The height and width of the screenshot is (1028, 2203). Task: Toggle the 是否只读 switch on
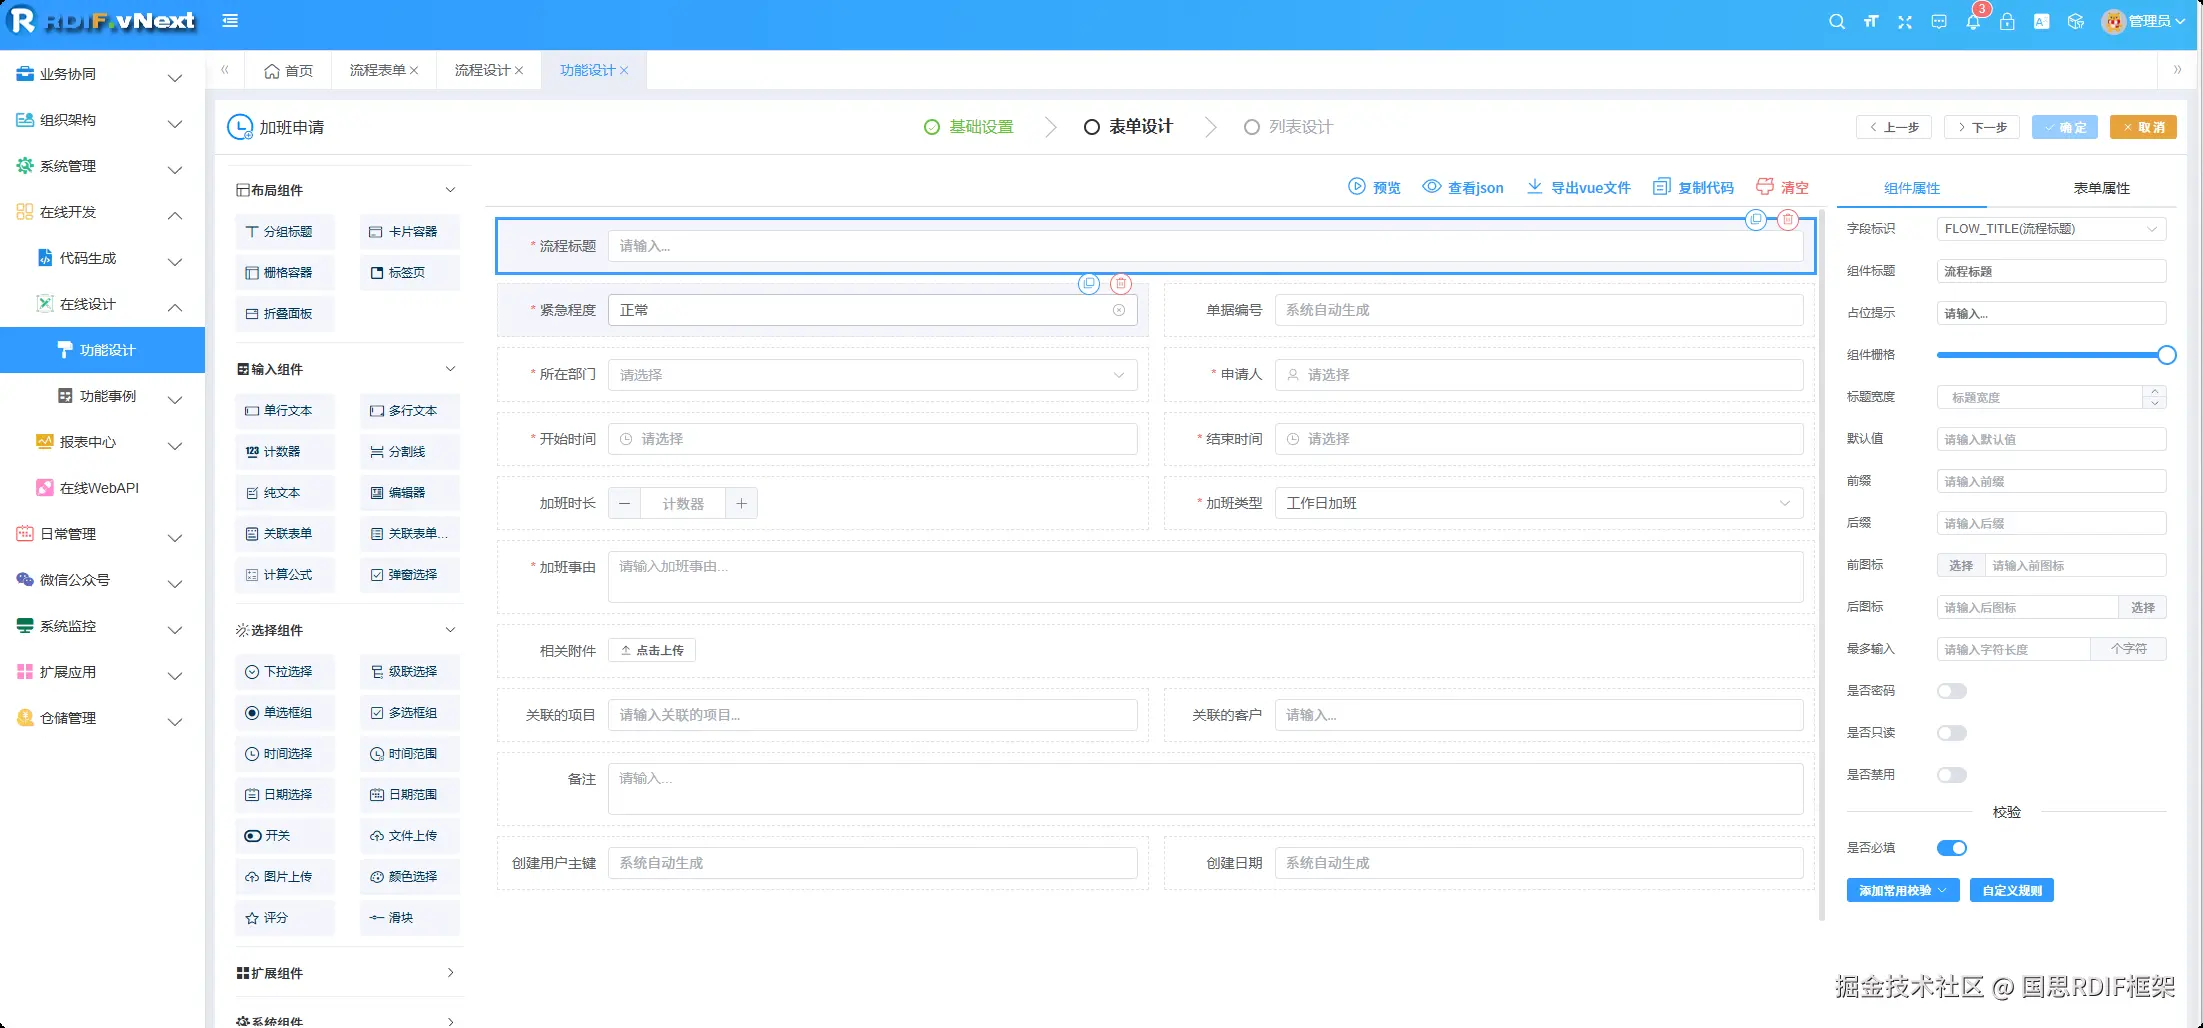pyautogui.click(x=1951, y=733)
